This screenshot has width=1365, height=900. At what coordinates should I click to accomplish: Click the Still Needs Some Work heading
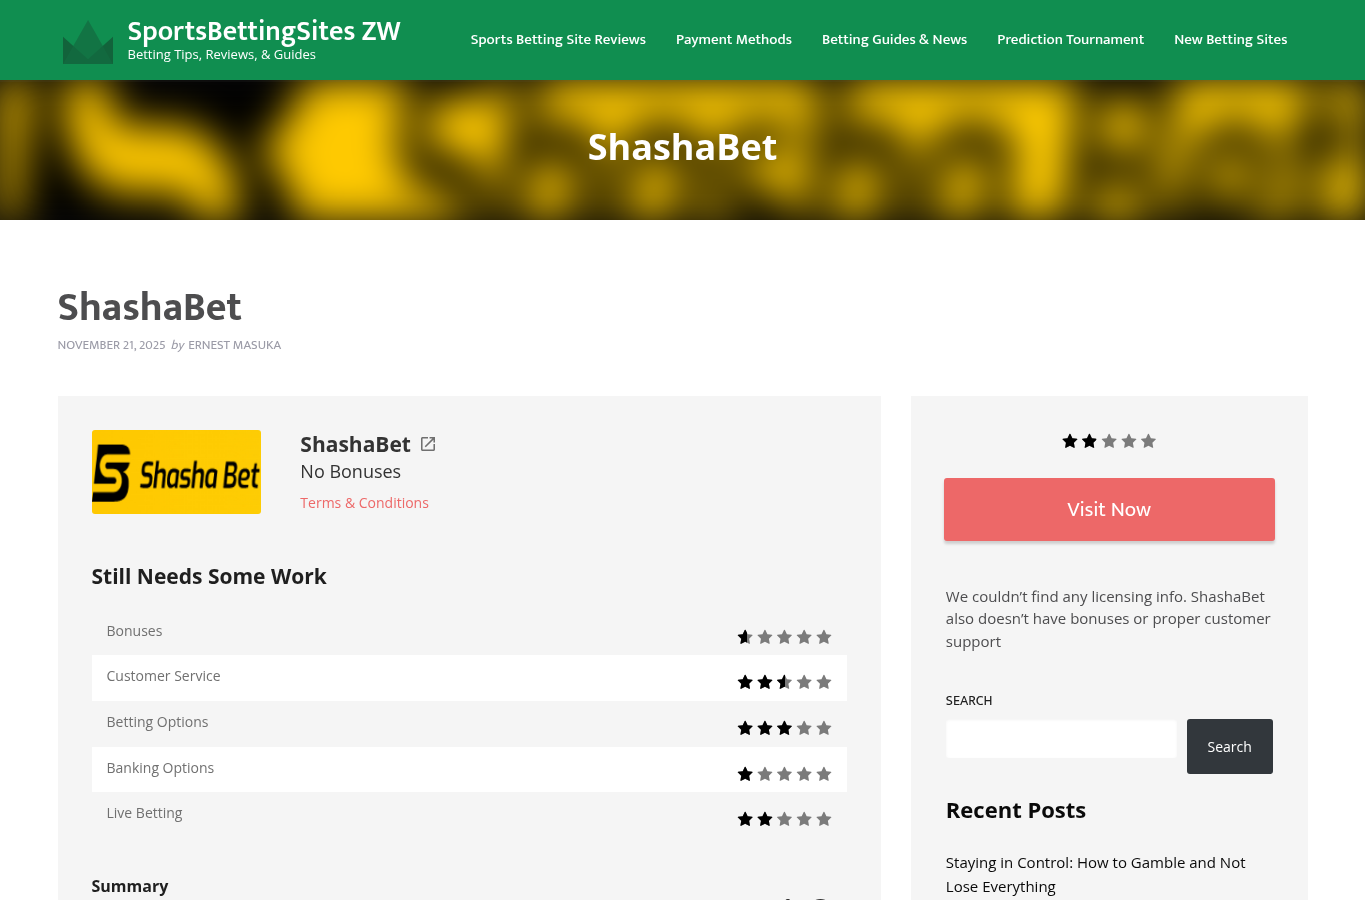(x=209, y=576)
